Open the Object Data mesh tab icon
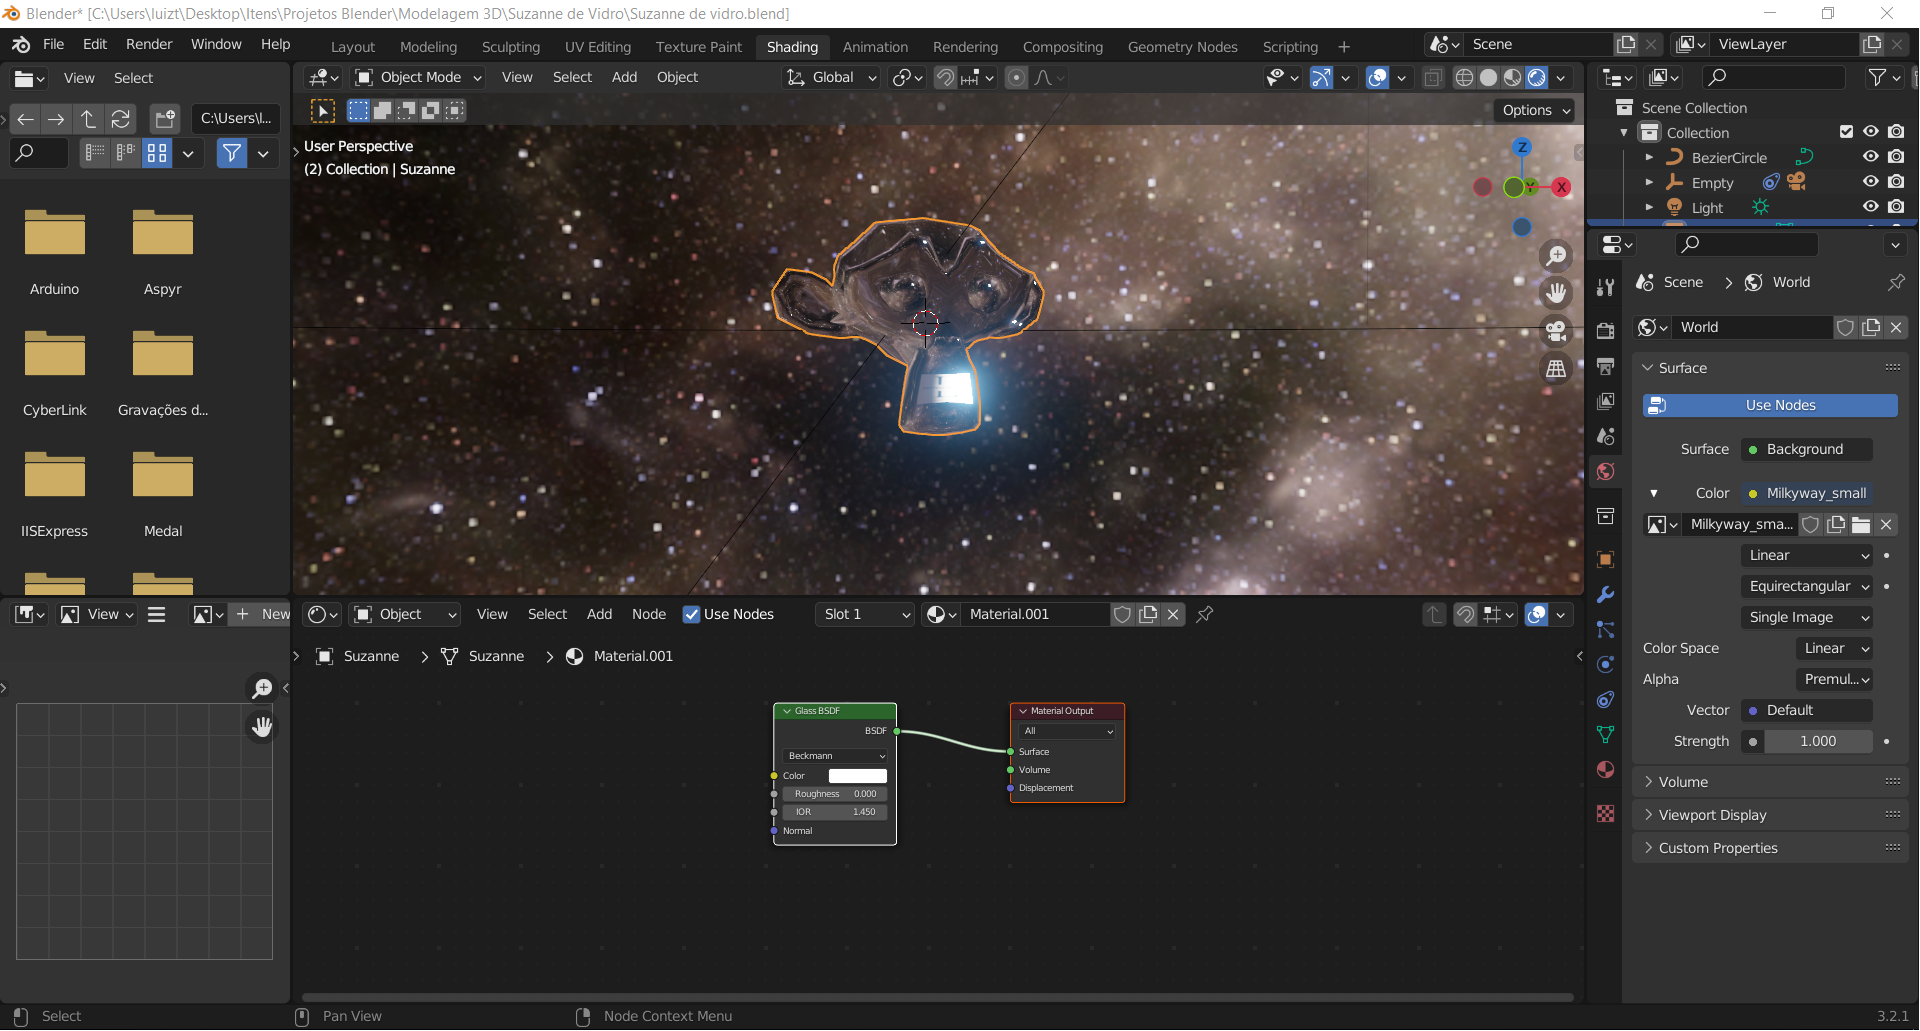This screenshot has height=1031, width=1920. [x=1606, y=734]
